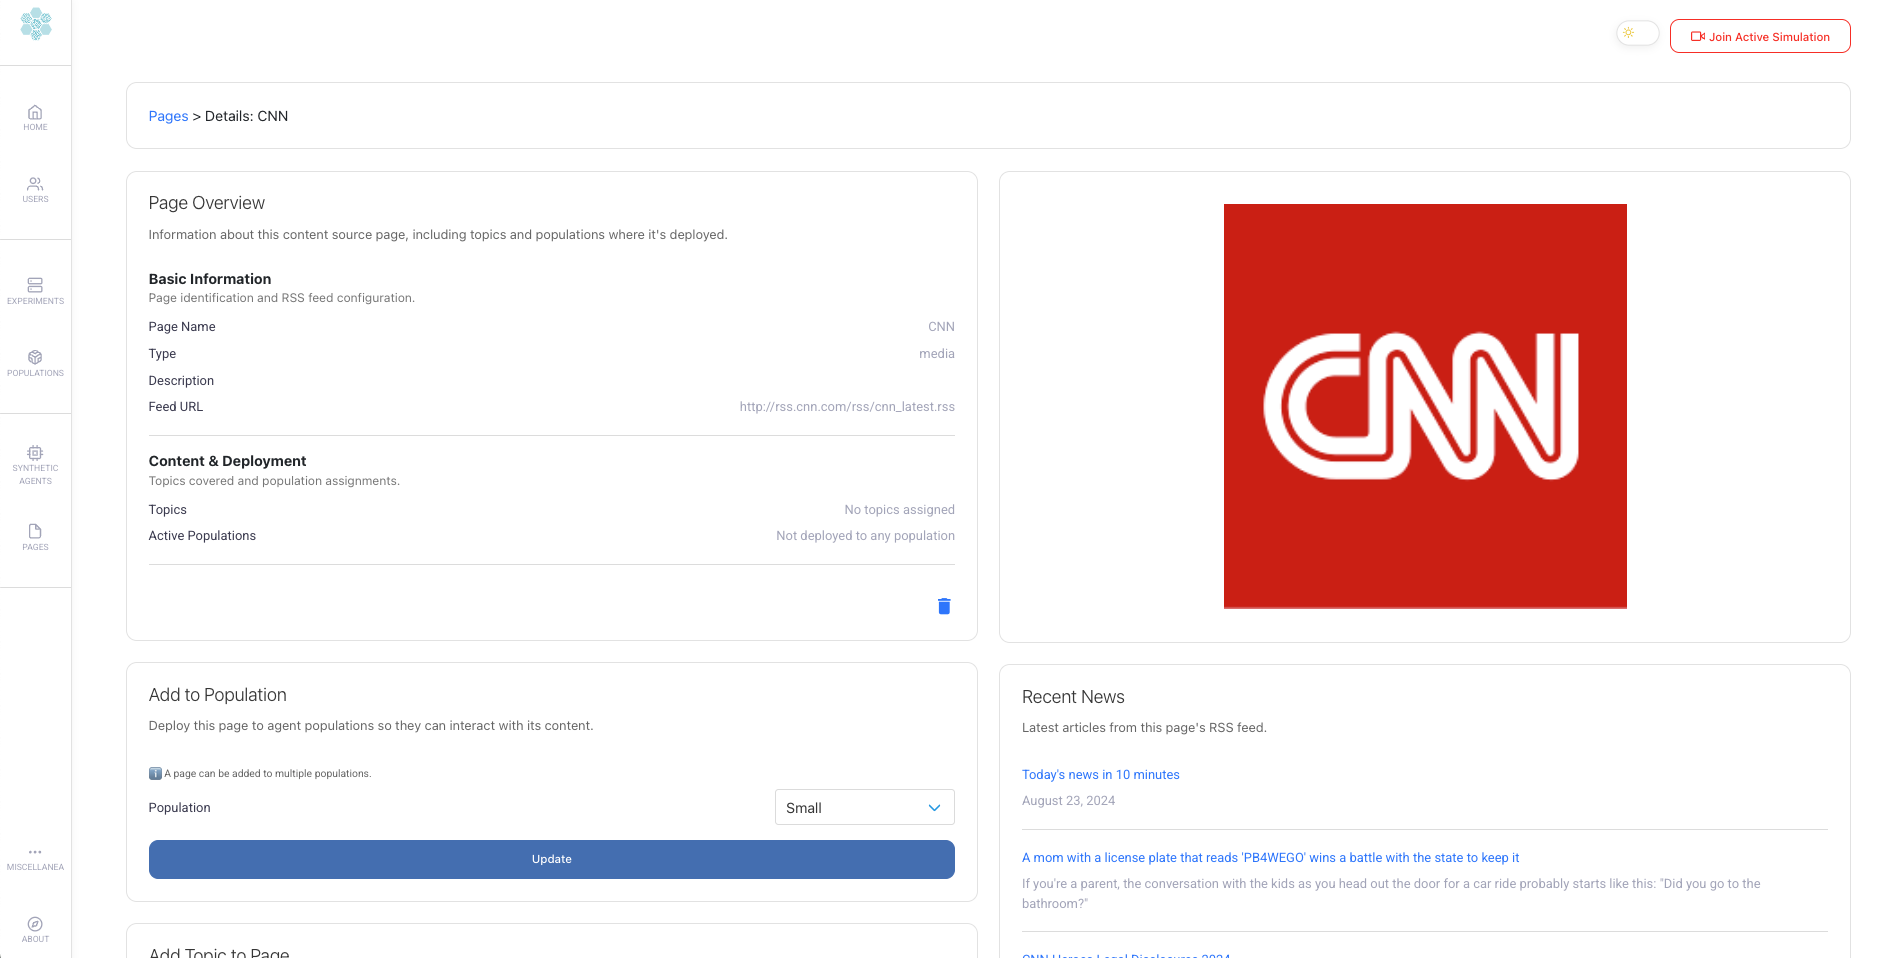Go to Users in the sidebar
The height and width of the screenshot is (958, 1885).
tap(35, 190)
